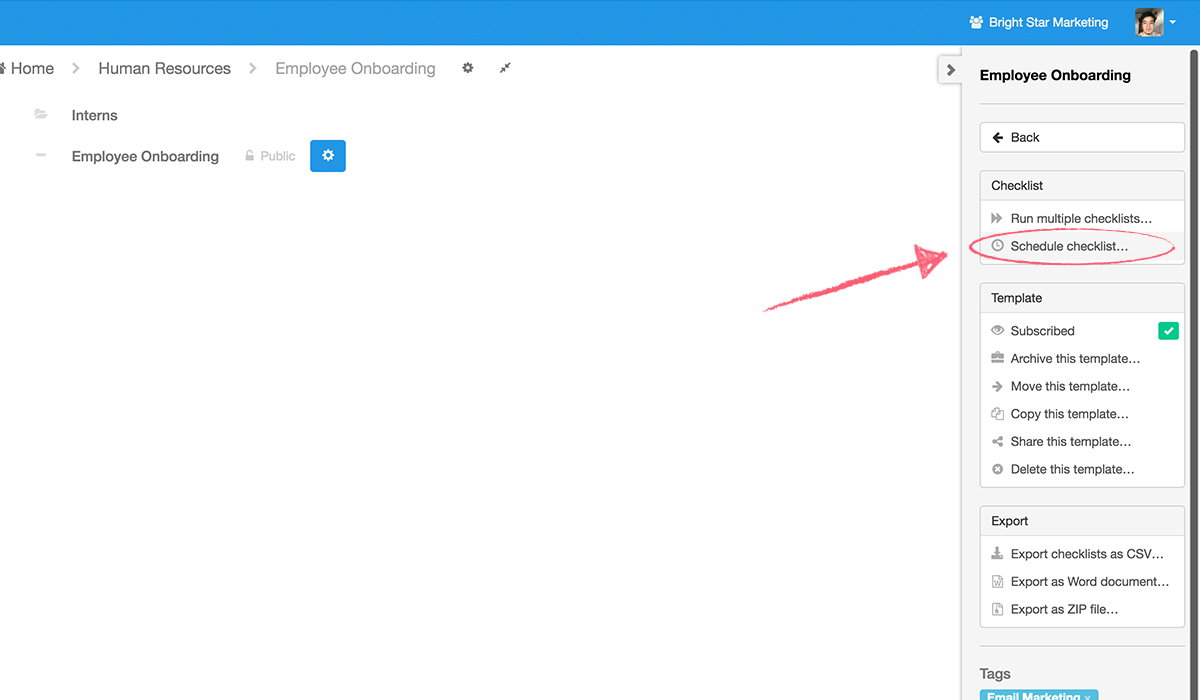Open the Employee Onboarding template in the list
This screenshot has width=1200, height=700.
[x=145, y=156]
